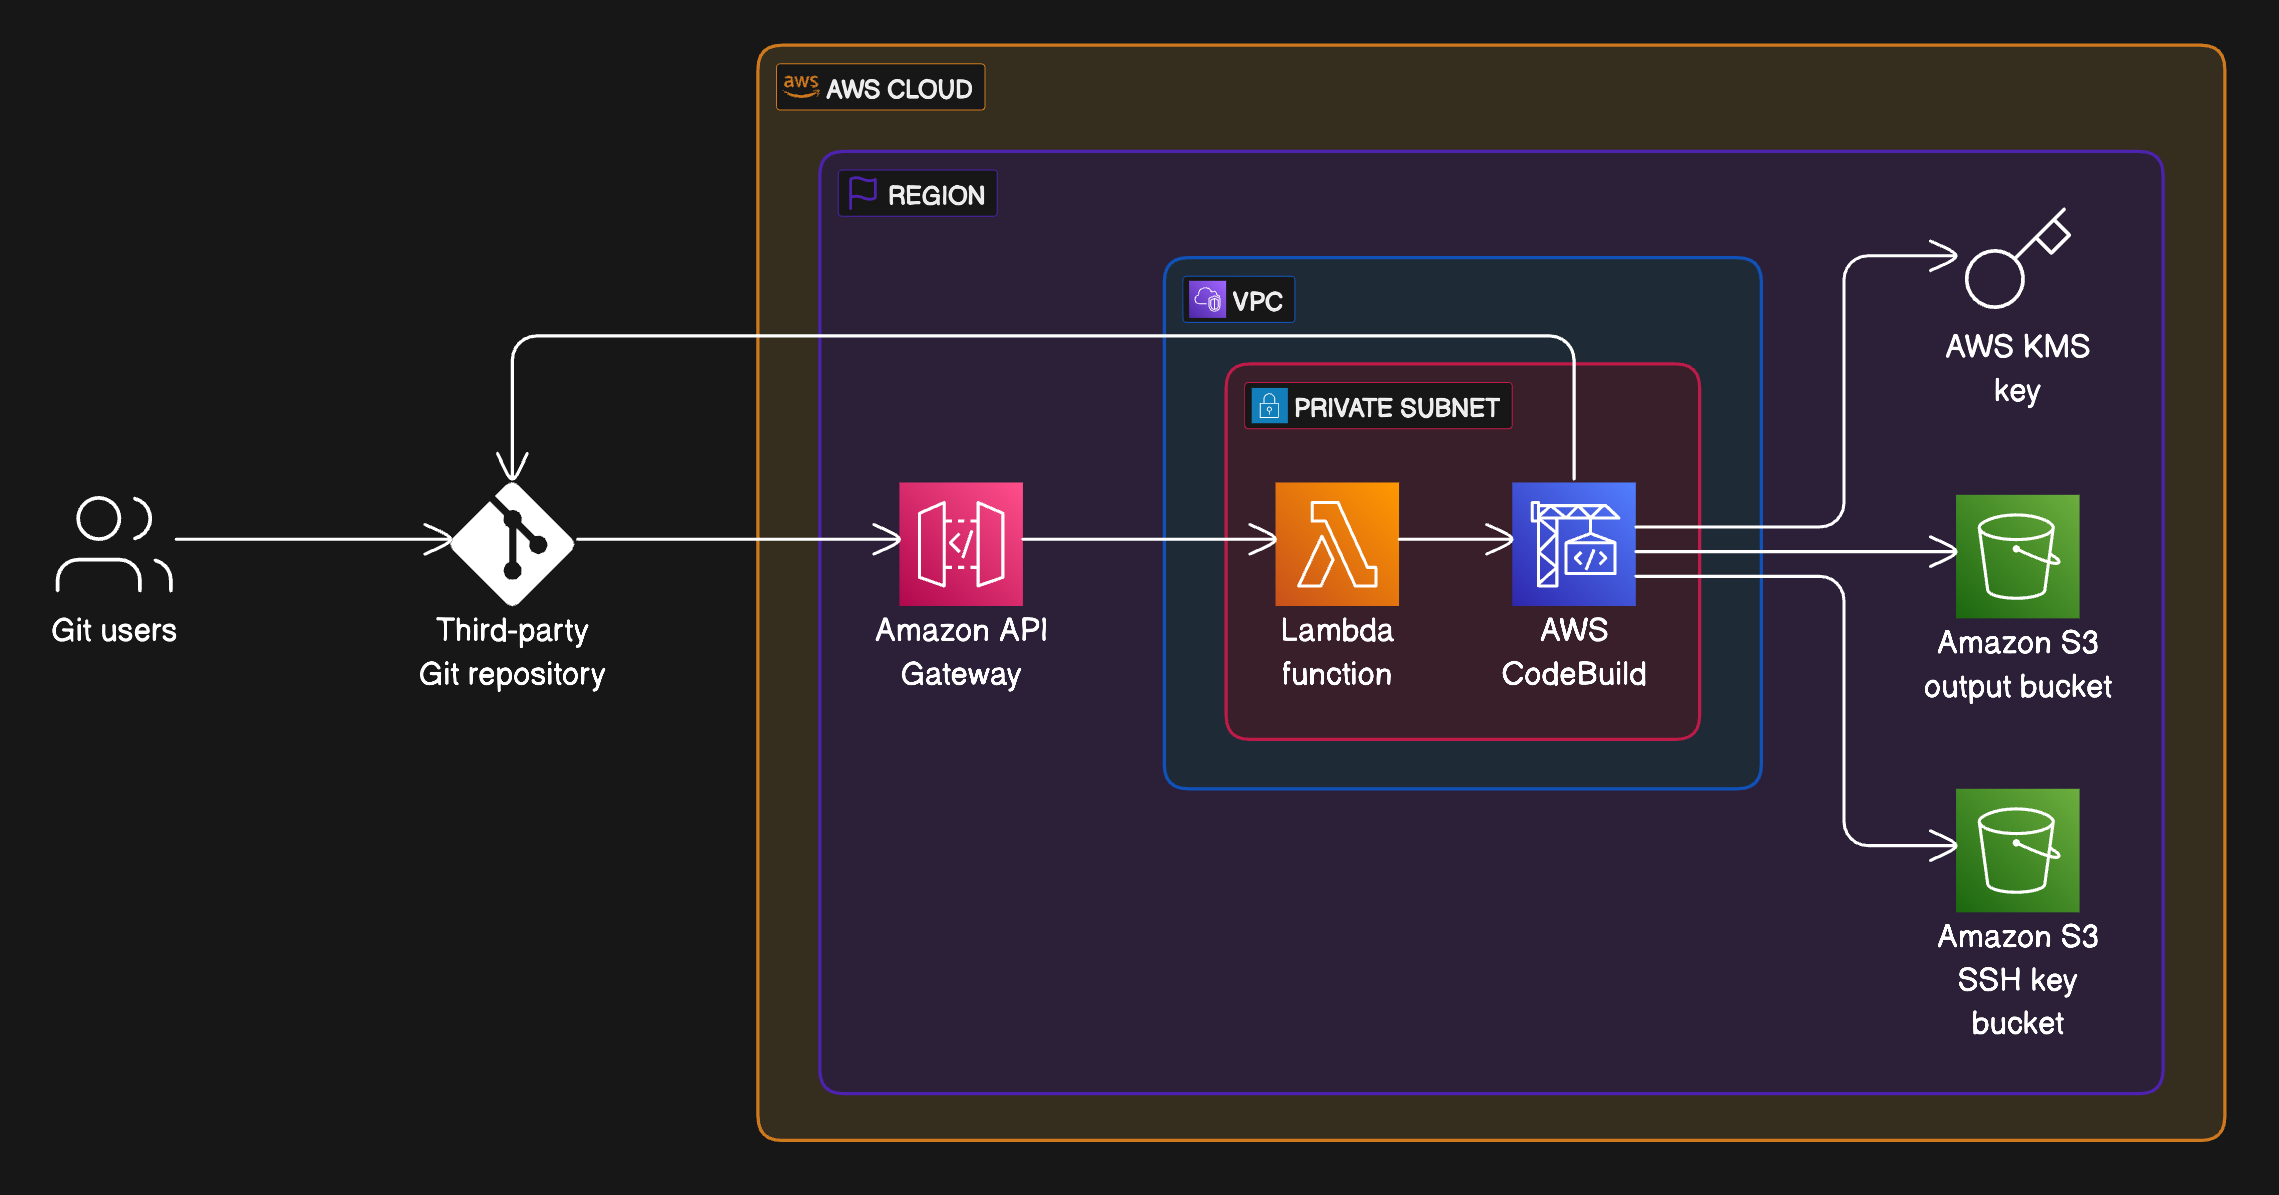Select the Amazon S3 output bucket caption
Image resolution: width=2279 pixels, height=1195 pixels.
click(x=2016, y=664)
